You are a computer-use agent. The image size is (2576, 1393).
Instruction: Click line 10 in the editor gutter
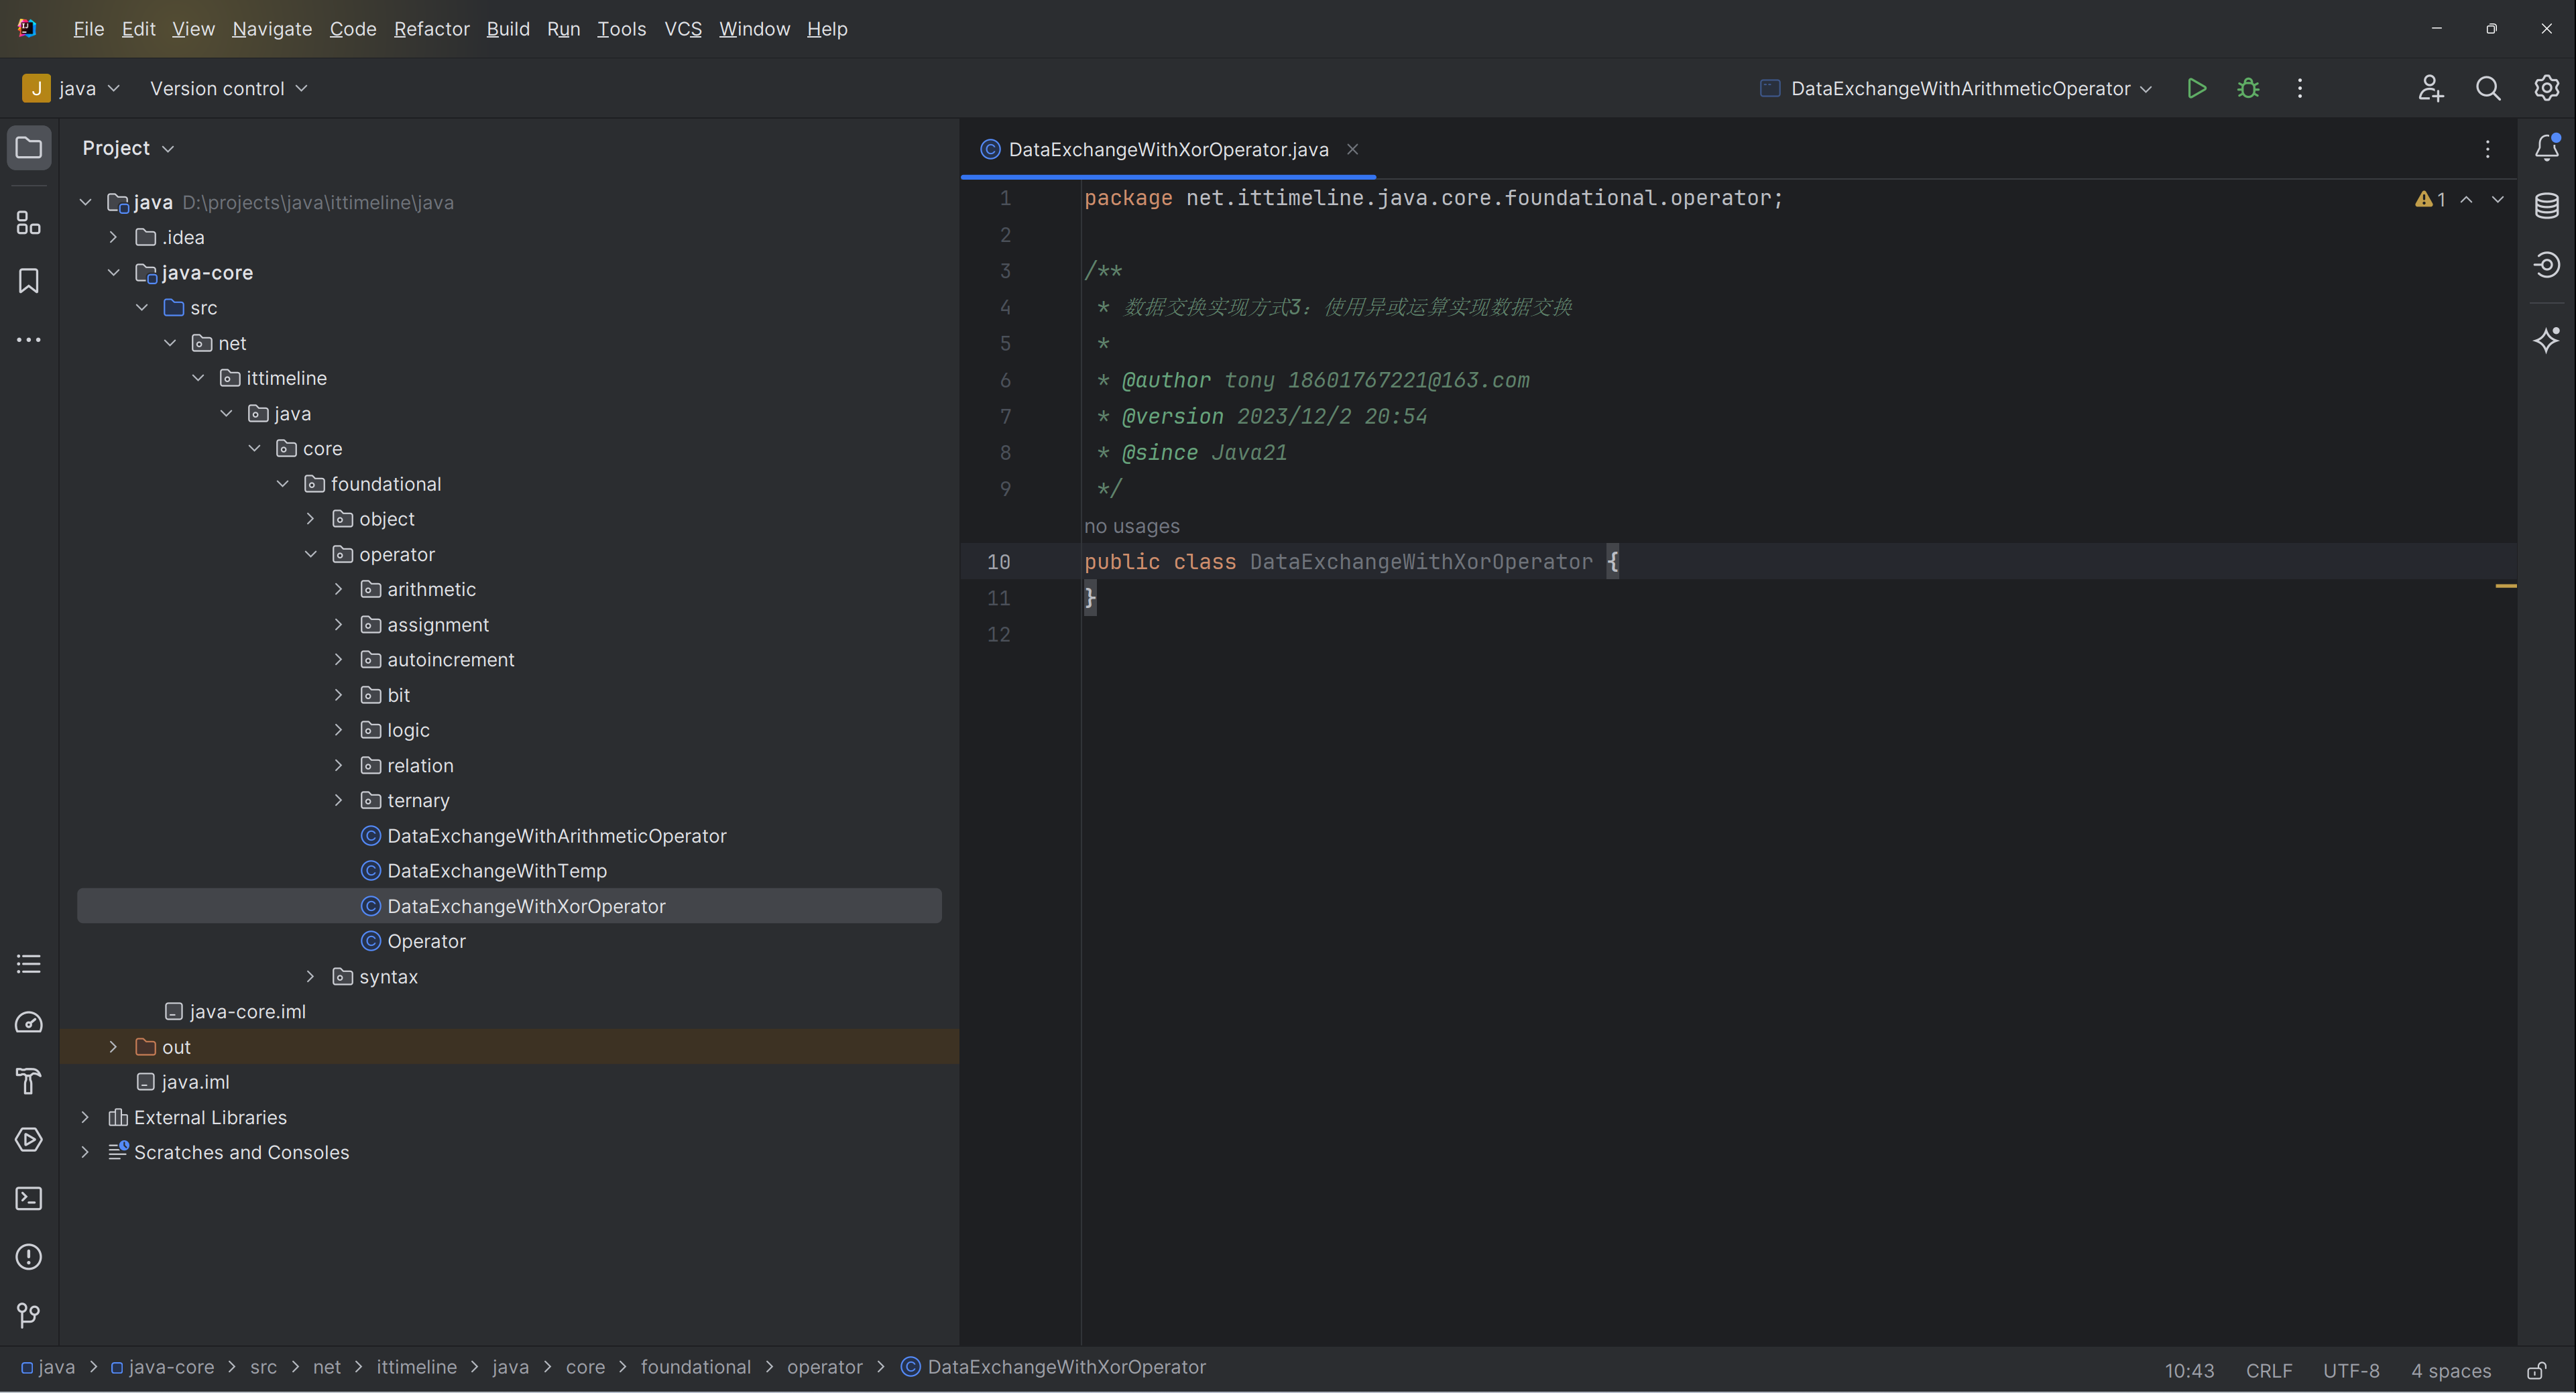point(998,562)
